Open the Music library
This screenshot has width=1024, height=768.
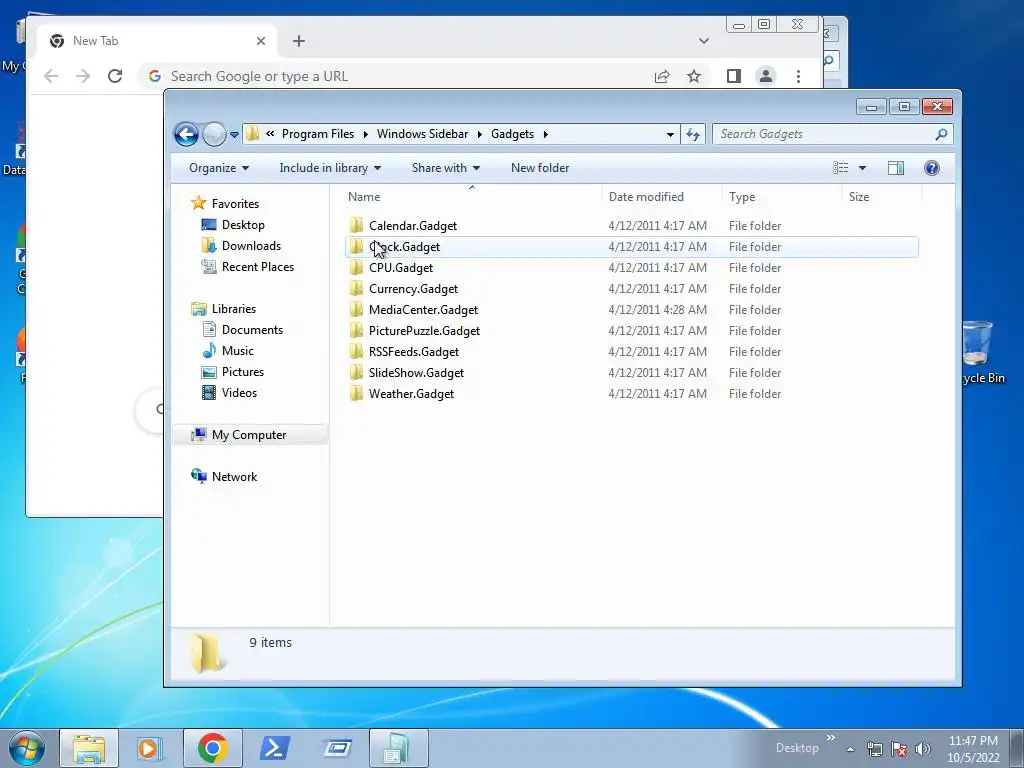tap(228, 351)
